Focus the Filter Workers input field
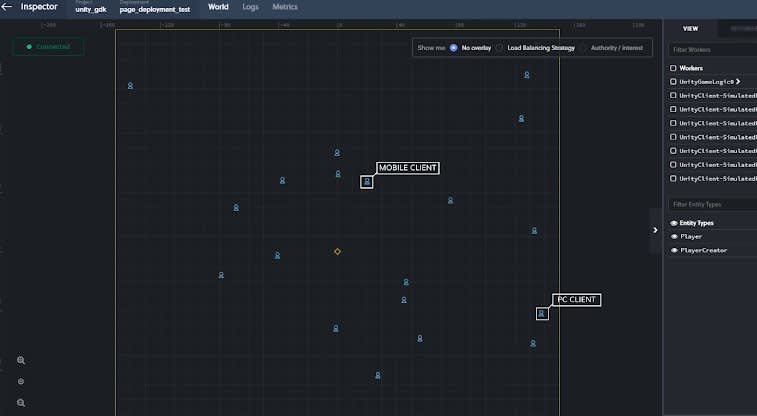 713,50
